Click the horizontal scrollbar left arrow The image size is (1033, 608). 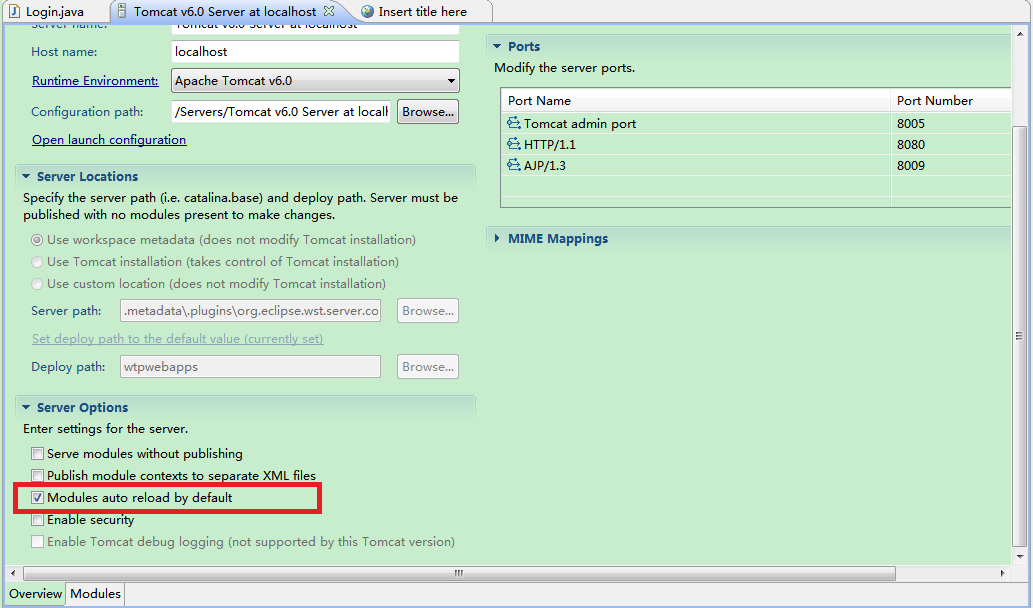click(x=13, y=573)
